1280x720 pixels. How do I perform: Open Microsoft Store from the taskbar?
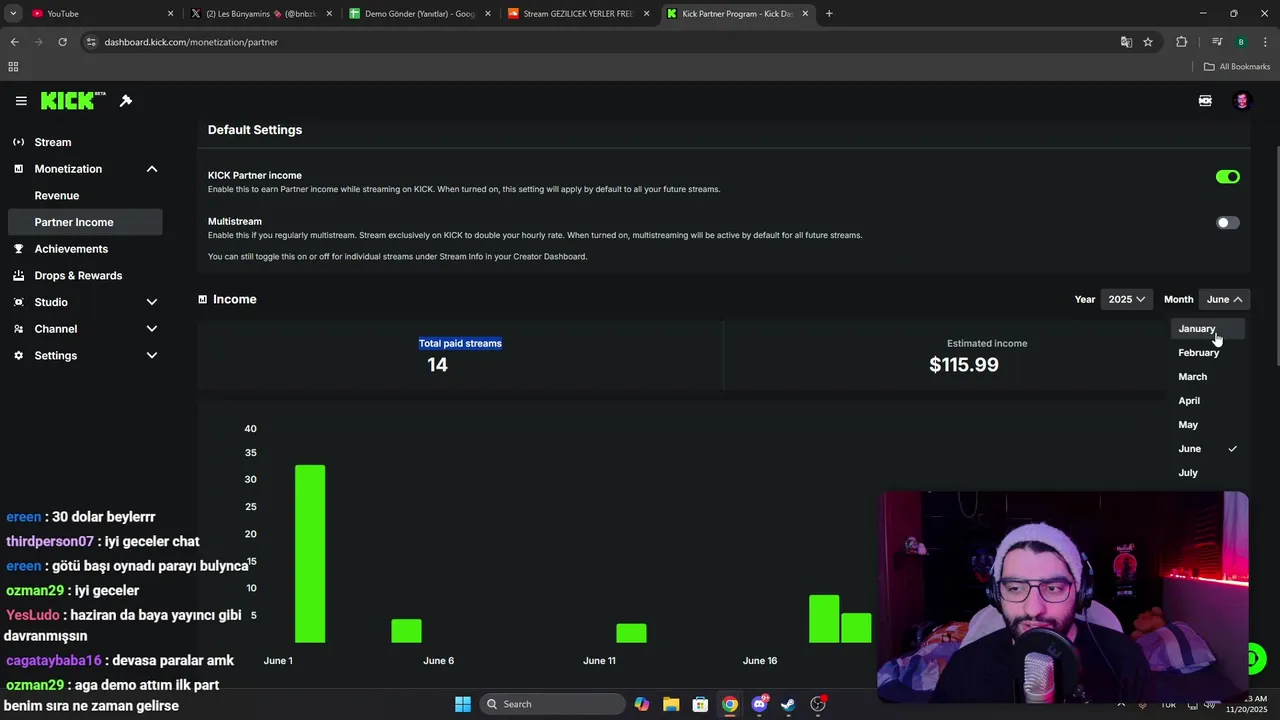700,704
